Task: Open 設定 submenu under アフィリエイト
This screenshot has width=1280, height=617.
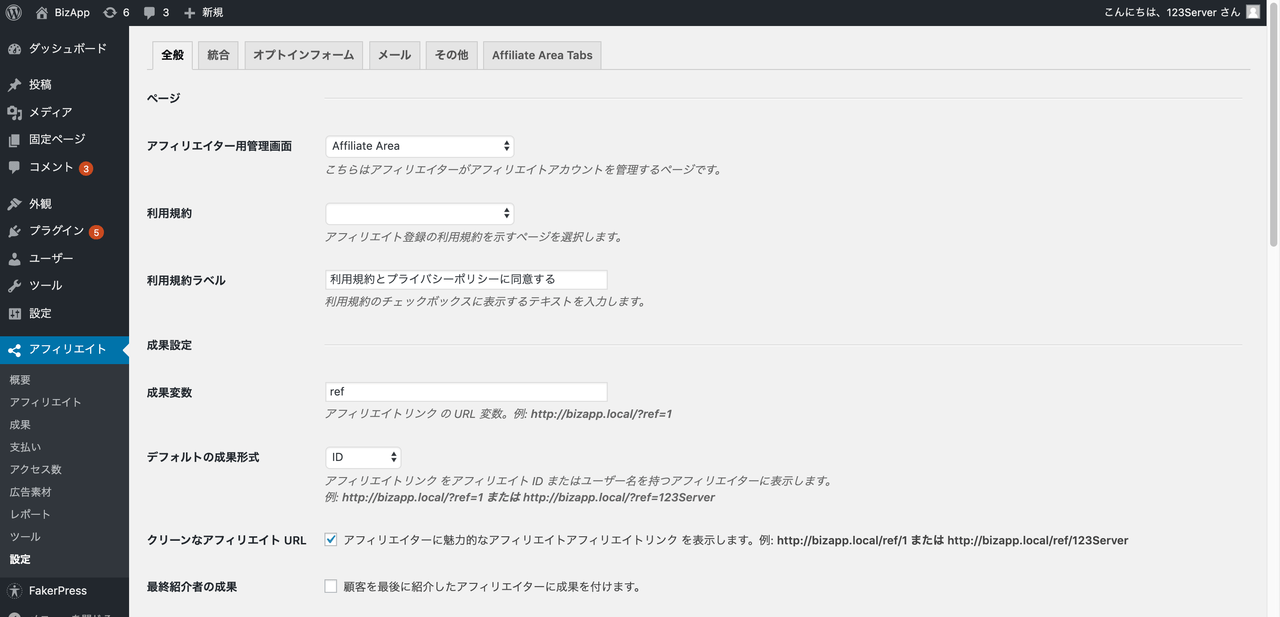Action: point(20,559)
